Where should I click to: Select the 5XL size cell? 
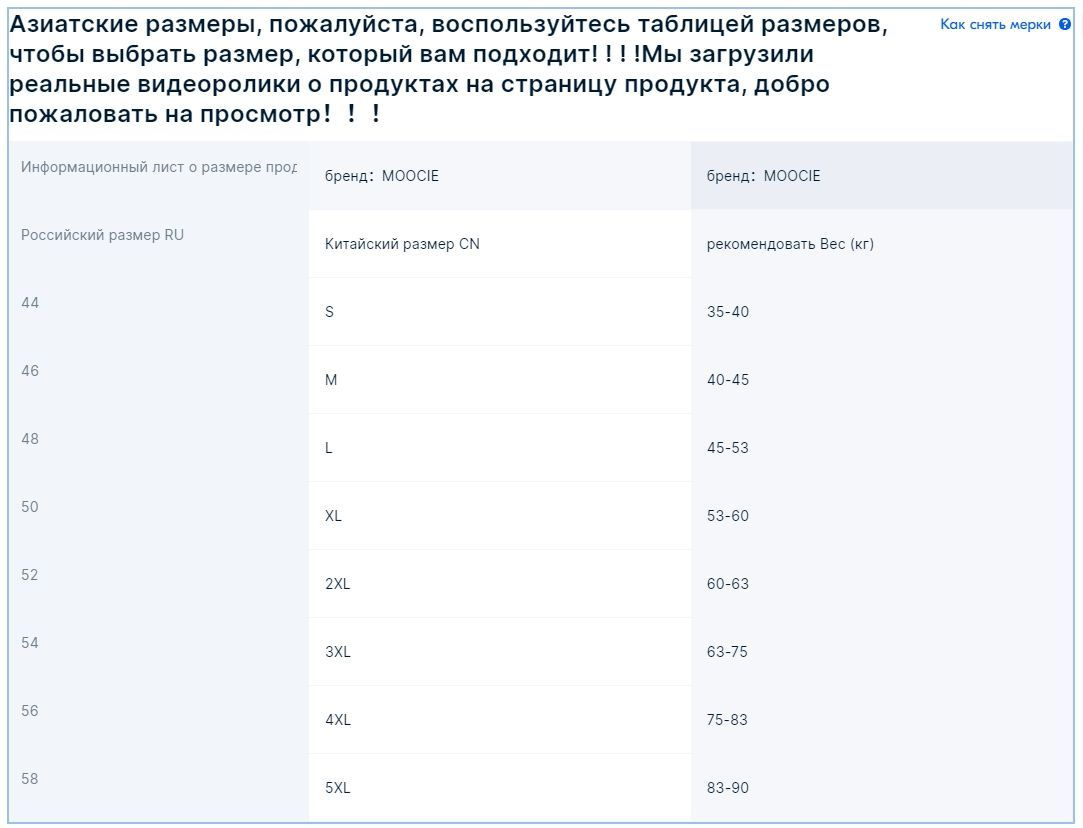point(500,788)
